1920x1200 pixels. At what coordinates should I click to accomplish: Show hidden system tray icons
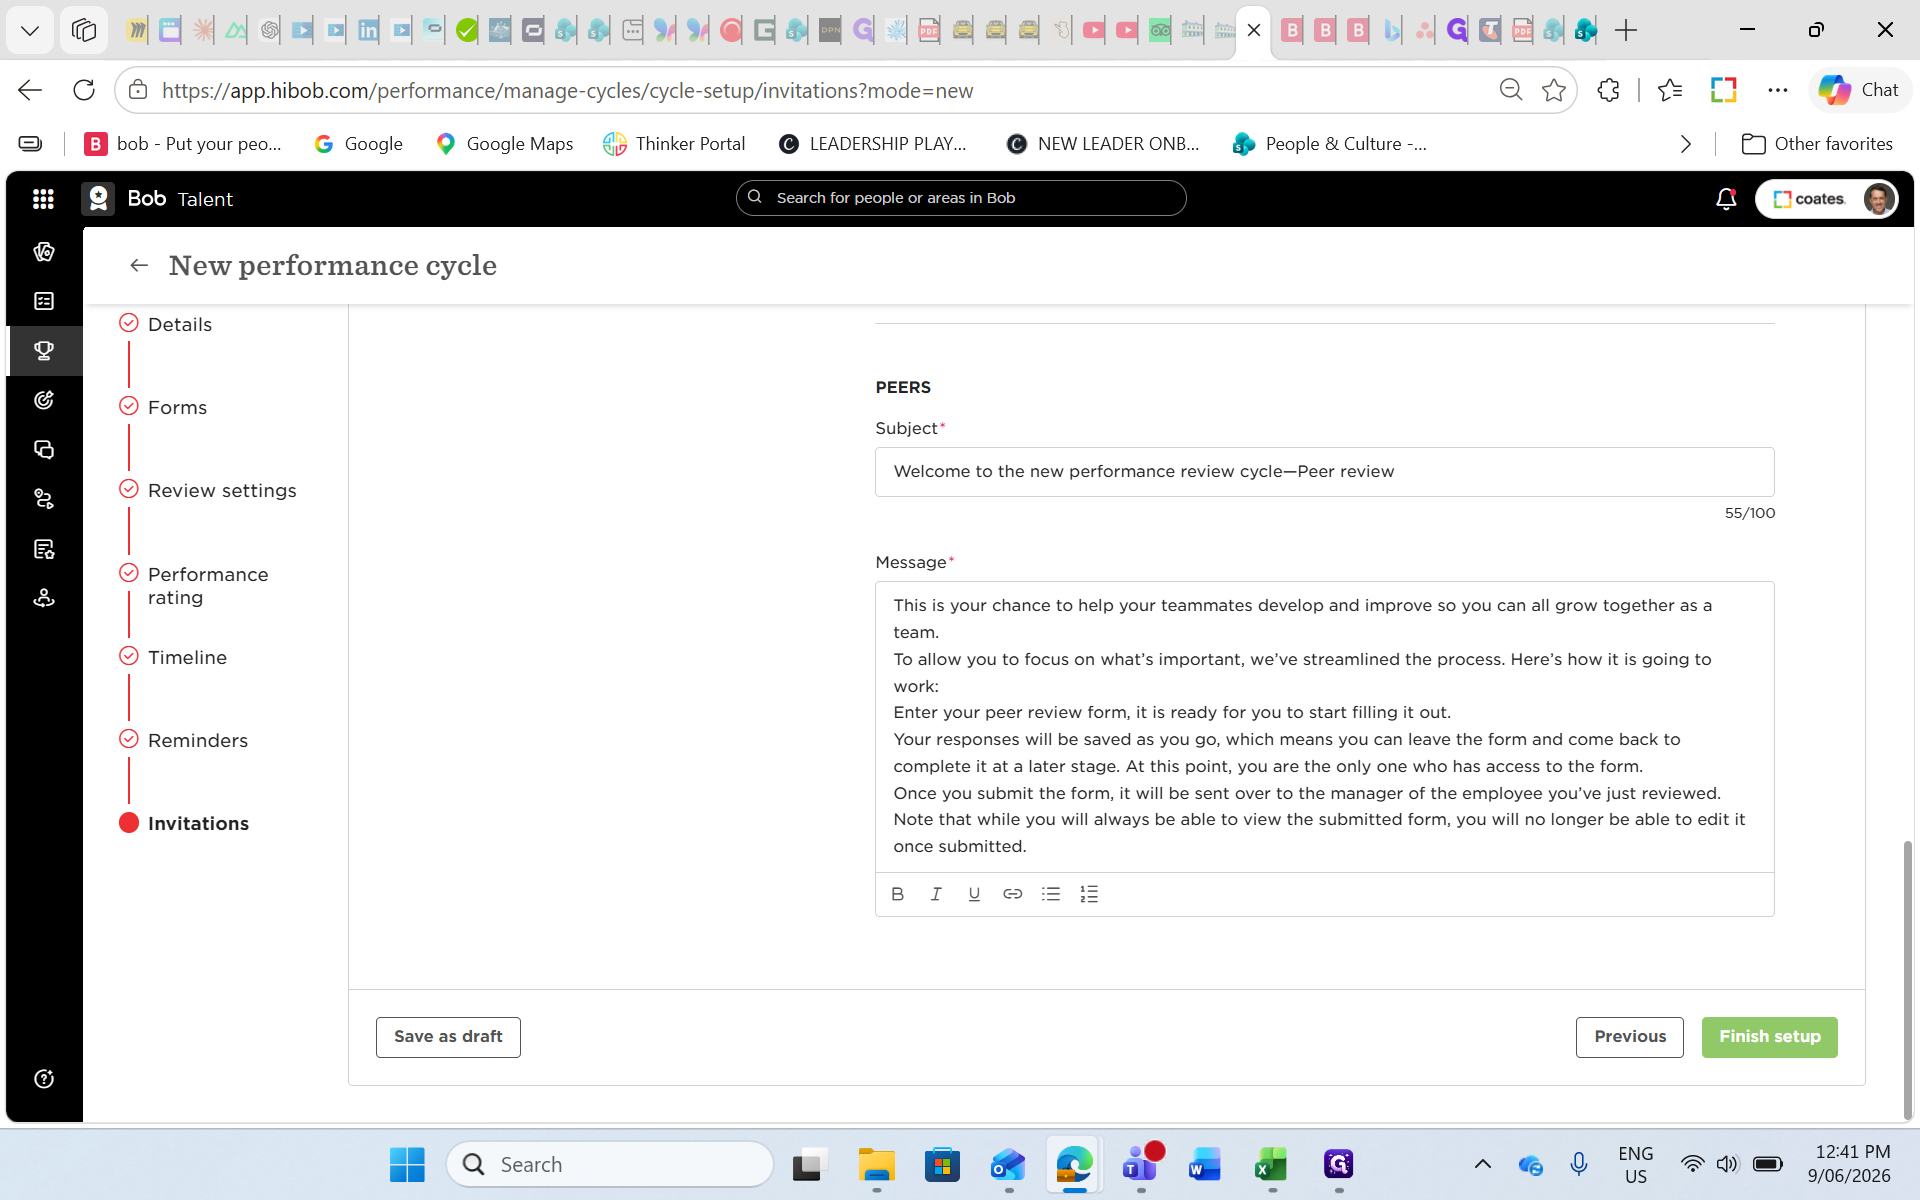(1483, 1164)
